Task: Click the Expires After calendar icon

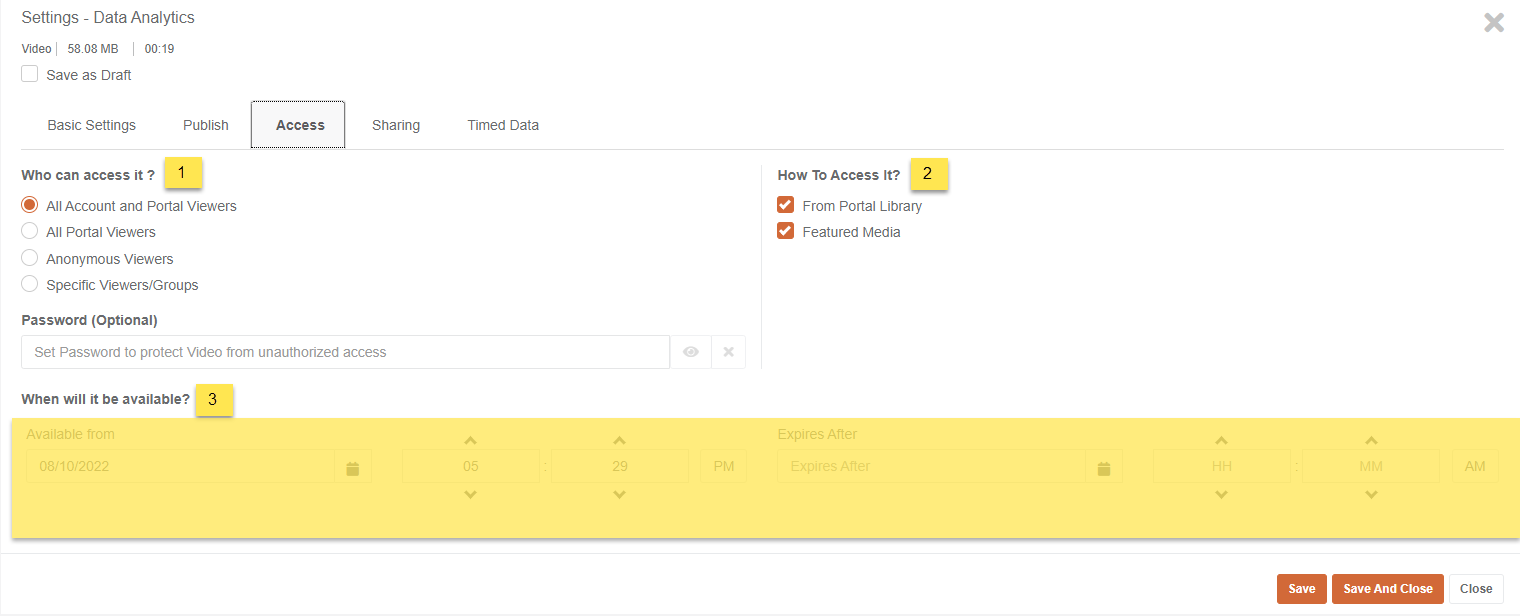Action: (x=1104, y=467)
